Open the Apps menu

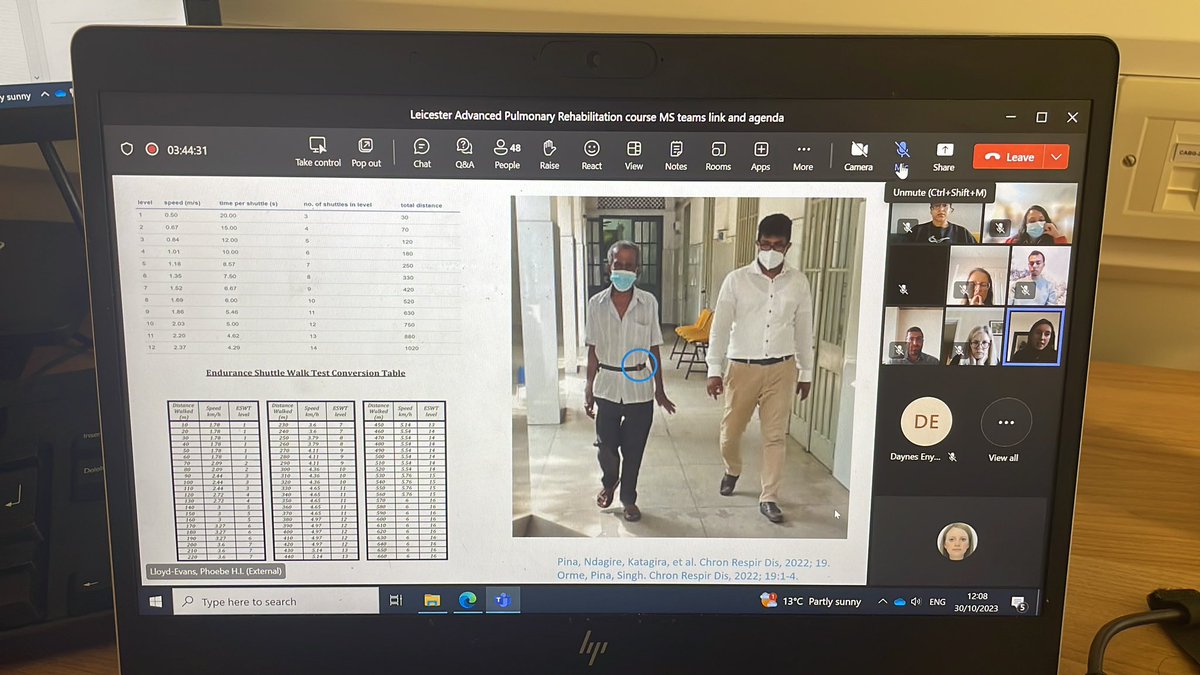tap(761, 155)
